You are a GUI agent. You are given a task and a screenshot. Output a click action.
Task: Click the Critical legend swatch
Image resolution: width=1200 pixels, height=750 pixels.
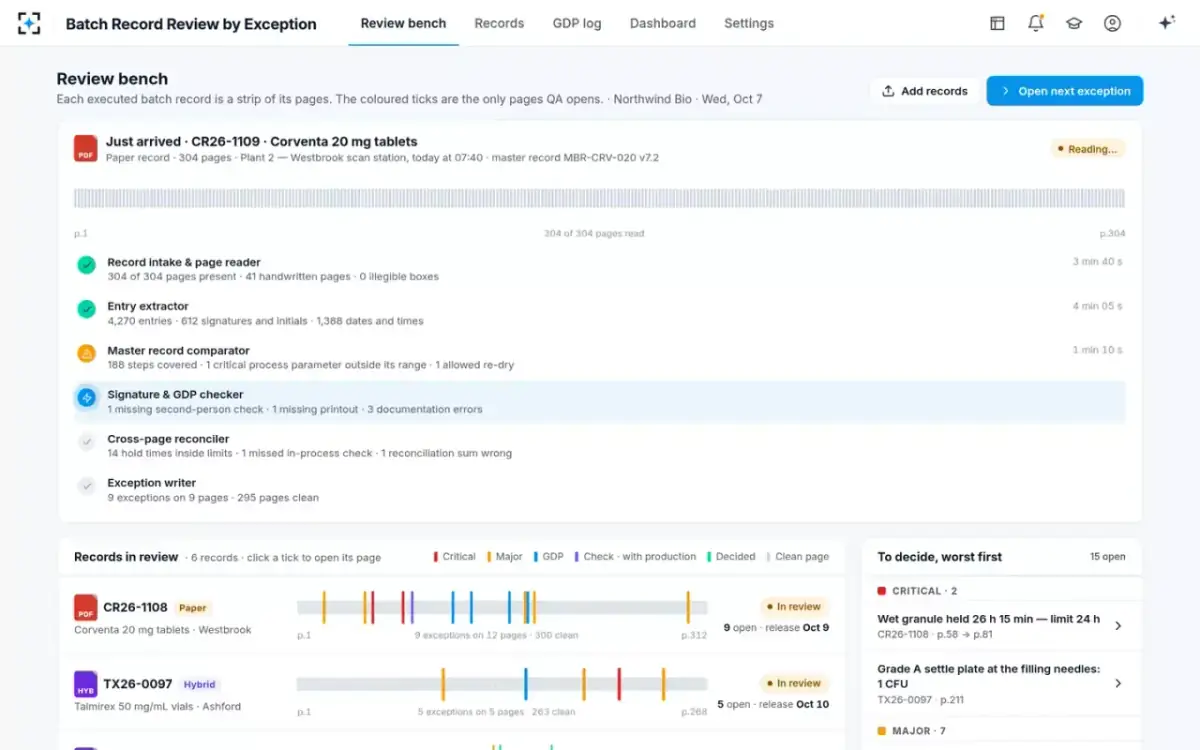[435, 557]
